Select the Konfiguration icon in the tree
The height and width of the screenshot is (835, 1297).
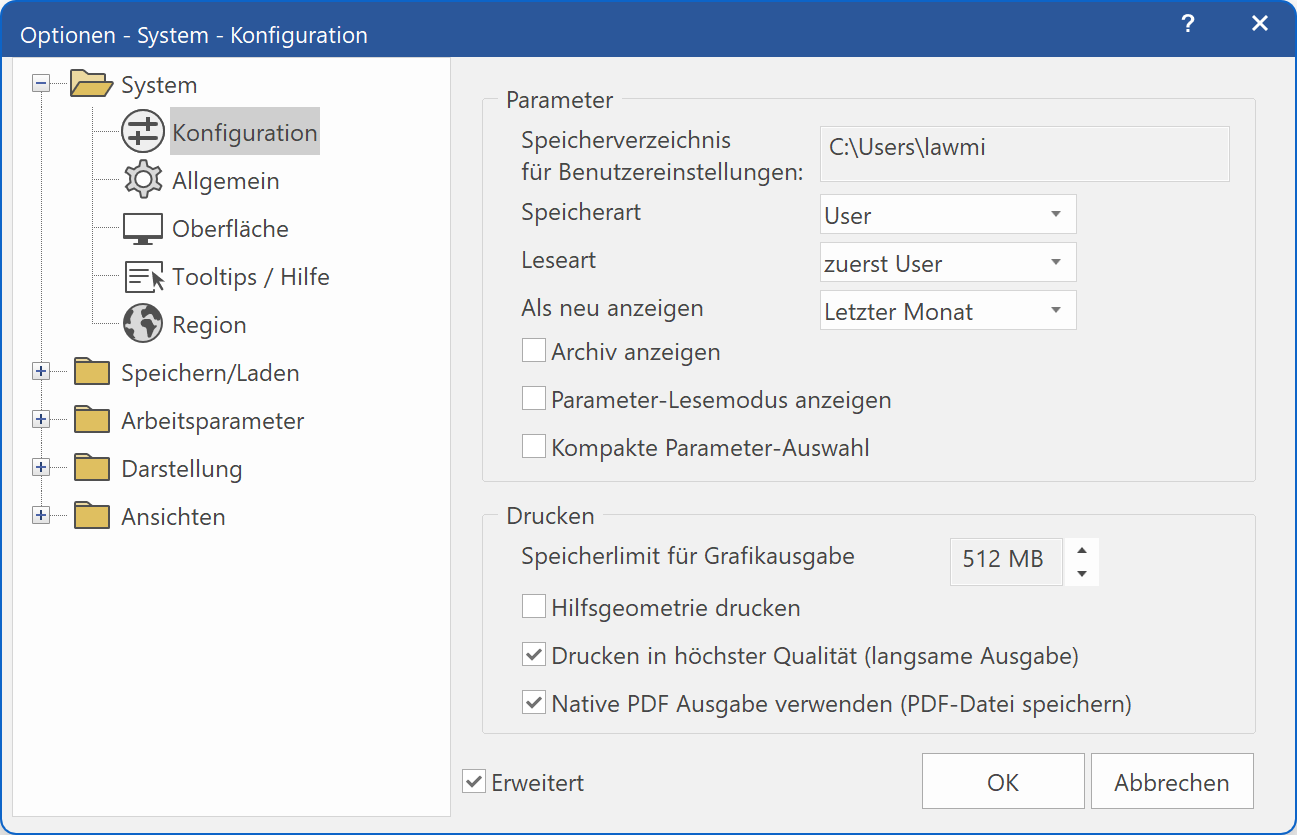pos(141,131)
